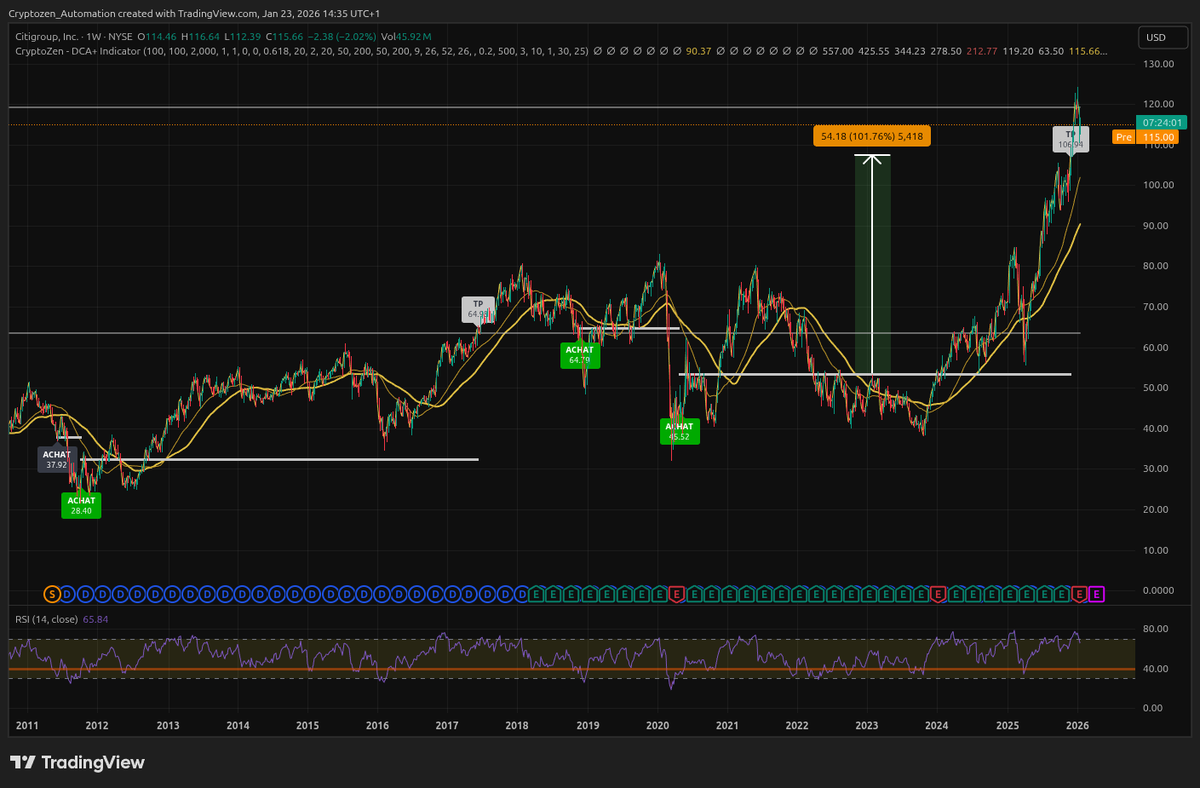Click the 10.00 price scale label
The height and width of the screenshot is (788, 1200).
1158,550
